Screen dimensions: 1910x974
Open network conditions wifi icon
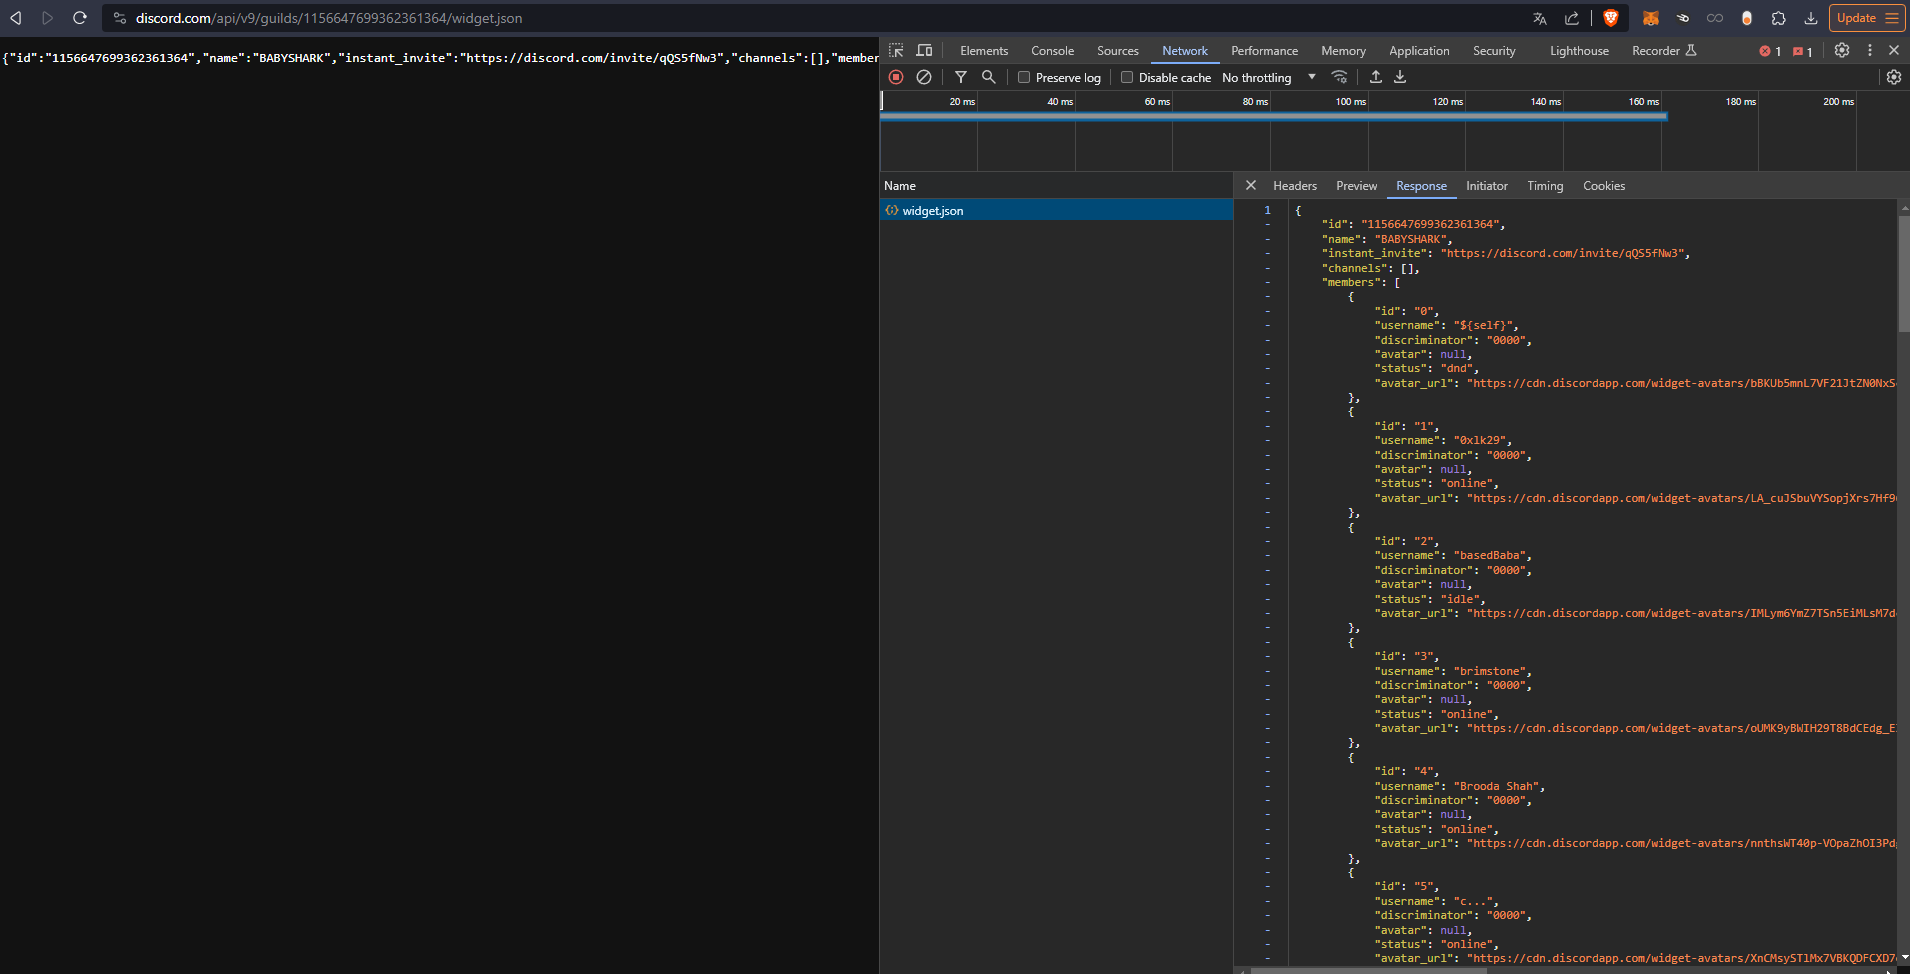[1340, 77]
